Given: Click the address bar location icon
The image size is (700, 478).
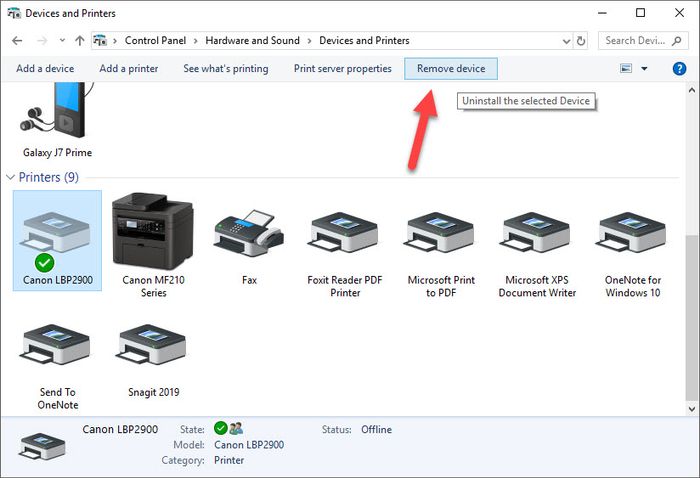Looking at the screenshot, I should click(100, 41).
